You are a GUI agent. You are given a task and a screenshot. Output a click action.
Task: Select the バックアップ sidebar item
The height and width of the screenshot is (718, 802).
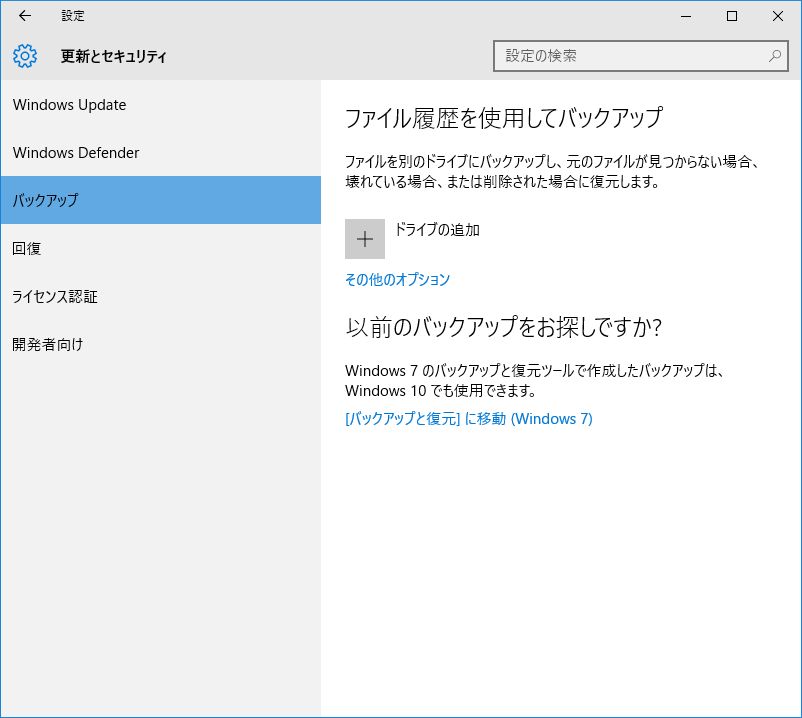[45, 200]
